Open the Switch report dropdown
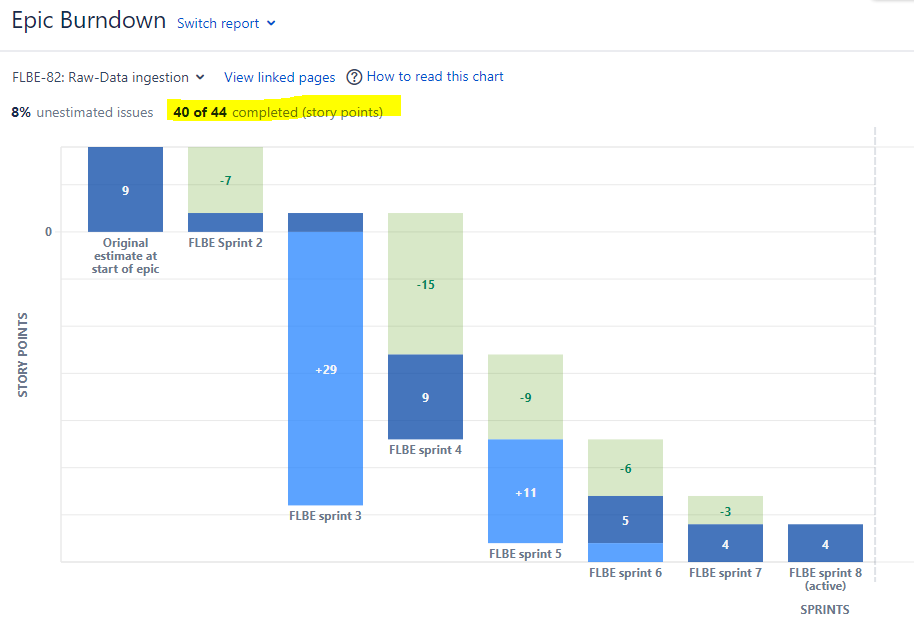The width and height of the screenshot is (914, 627). pyautogui.click(x=219, y=23)
